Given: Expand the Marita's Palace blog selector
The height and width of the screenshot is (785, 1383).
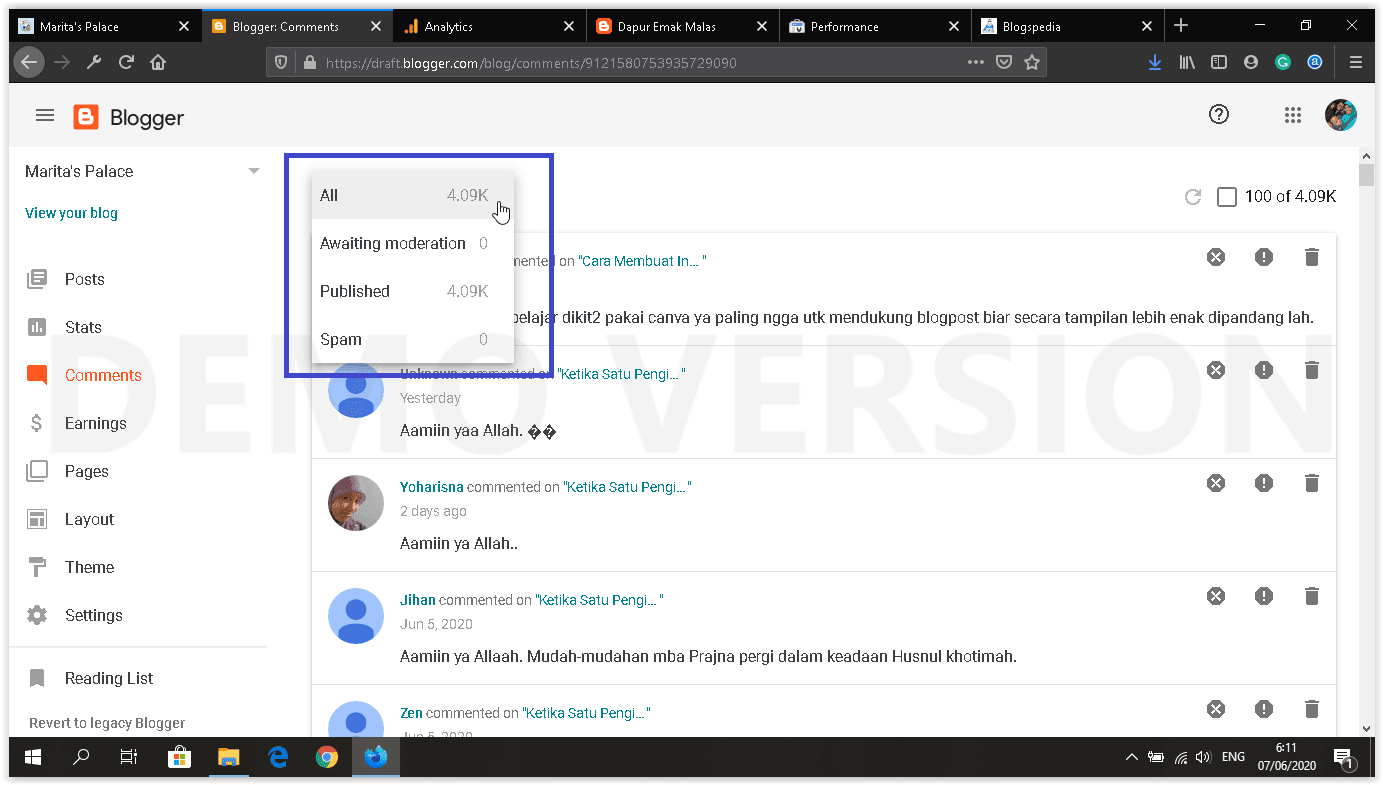Looking at the screenshot, I should tap(253, 171).
